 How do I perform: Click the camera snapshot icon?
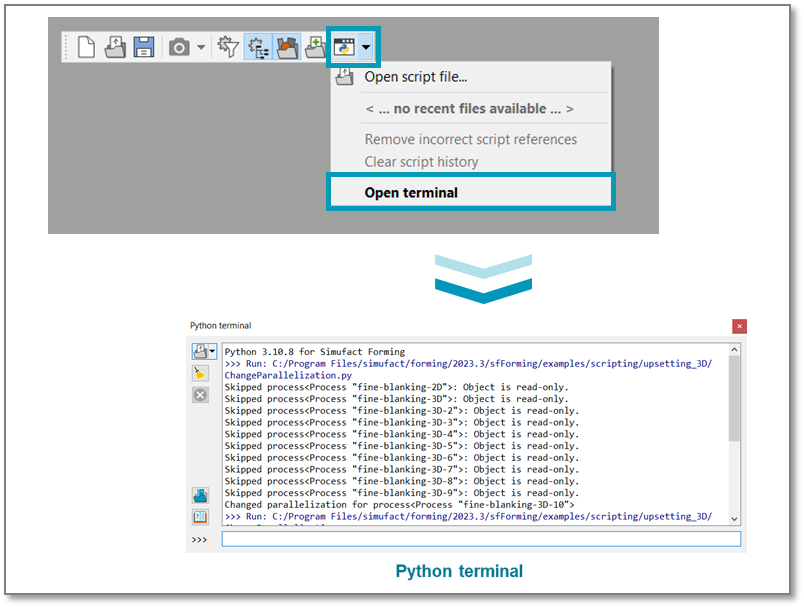(179, 47)
